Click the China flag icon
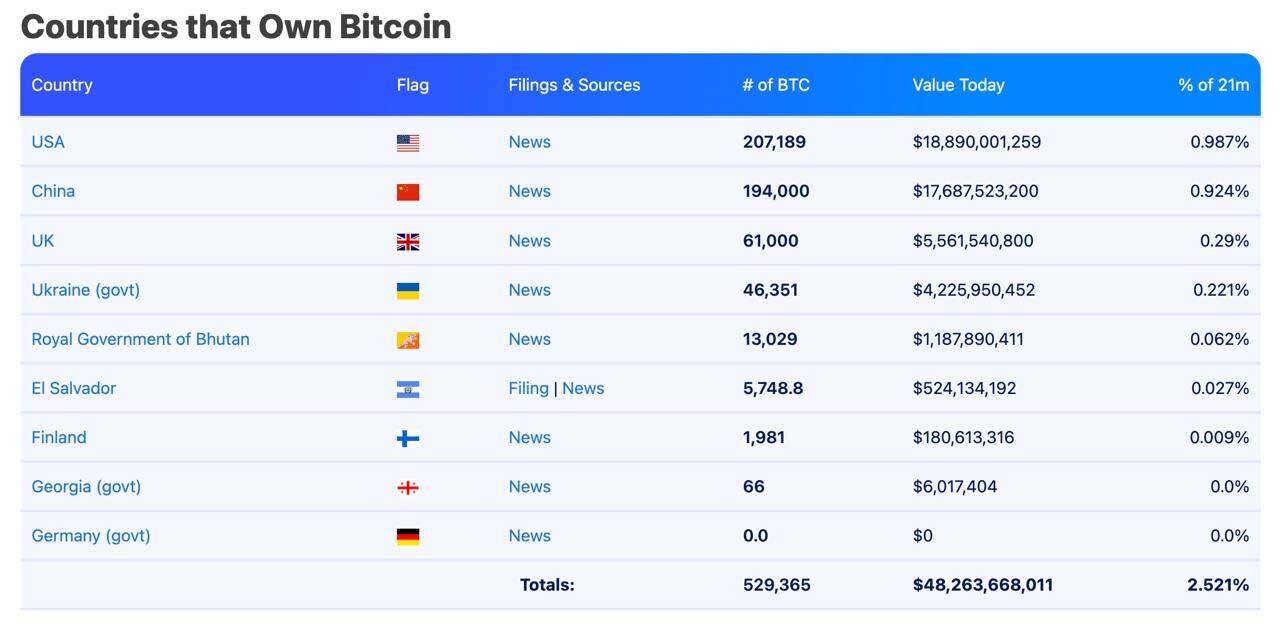This screenshot has width=1280, height=635. click(408, 192)
